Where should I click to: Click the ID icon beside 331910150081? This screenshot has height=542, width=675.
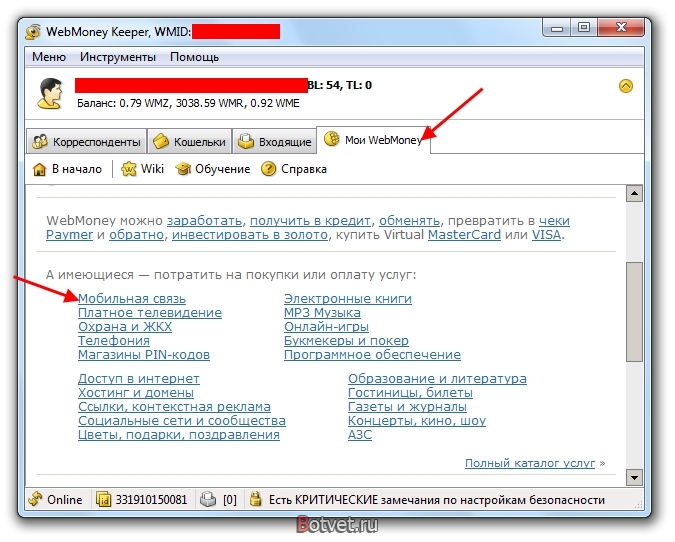point(103,500)
